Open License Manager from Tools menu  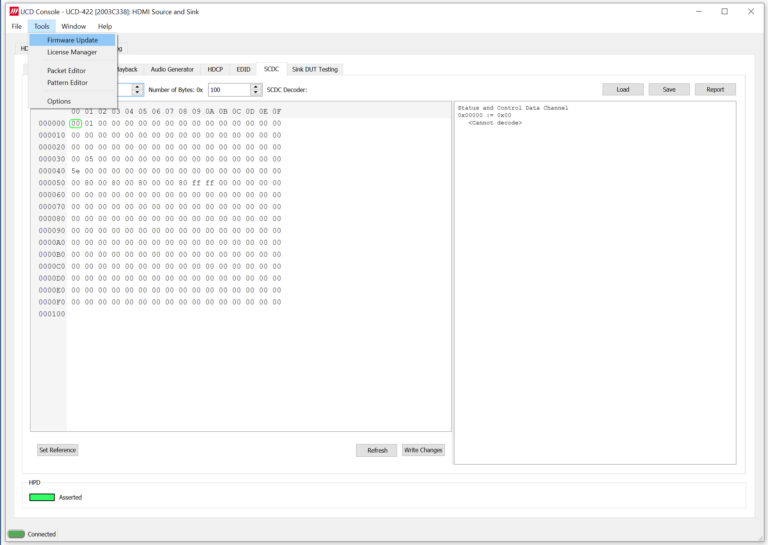72,52
